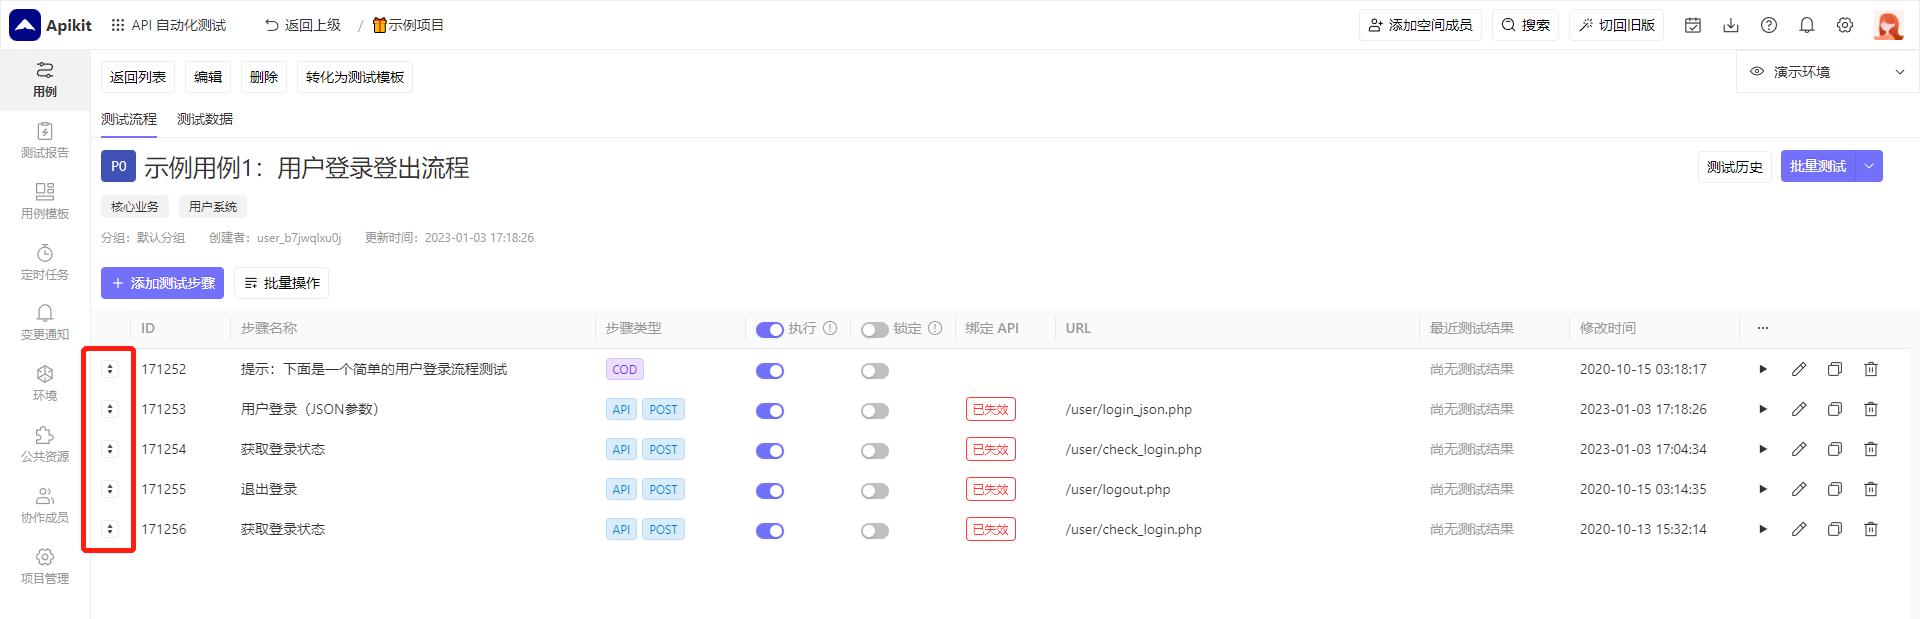Toggle lock switch for step 171252

point(875,370)
